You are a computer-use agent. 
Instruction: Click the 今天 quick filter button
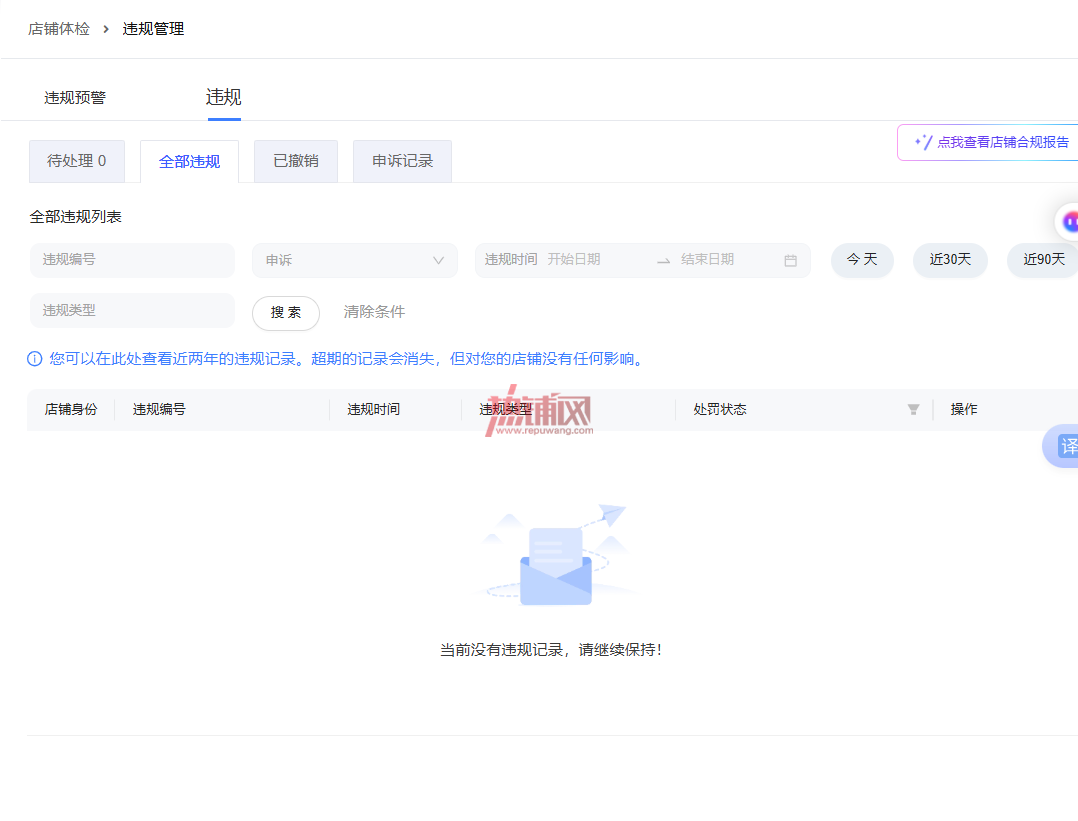862,260
